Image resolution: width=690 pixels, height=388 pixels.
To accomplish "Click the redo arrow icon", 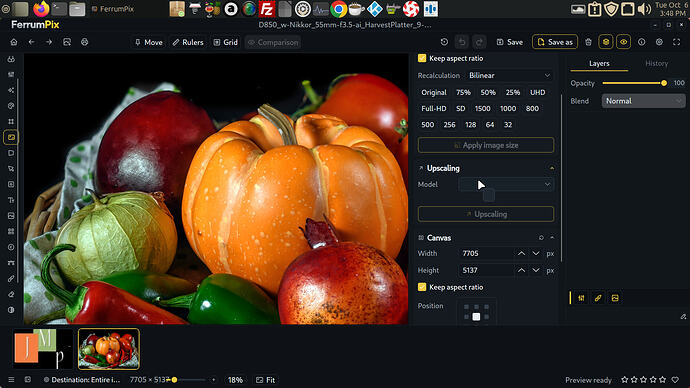I will click(479, 42).
